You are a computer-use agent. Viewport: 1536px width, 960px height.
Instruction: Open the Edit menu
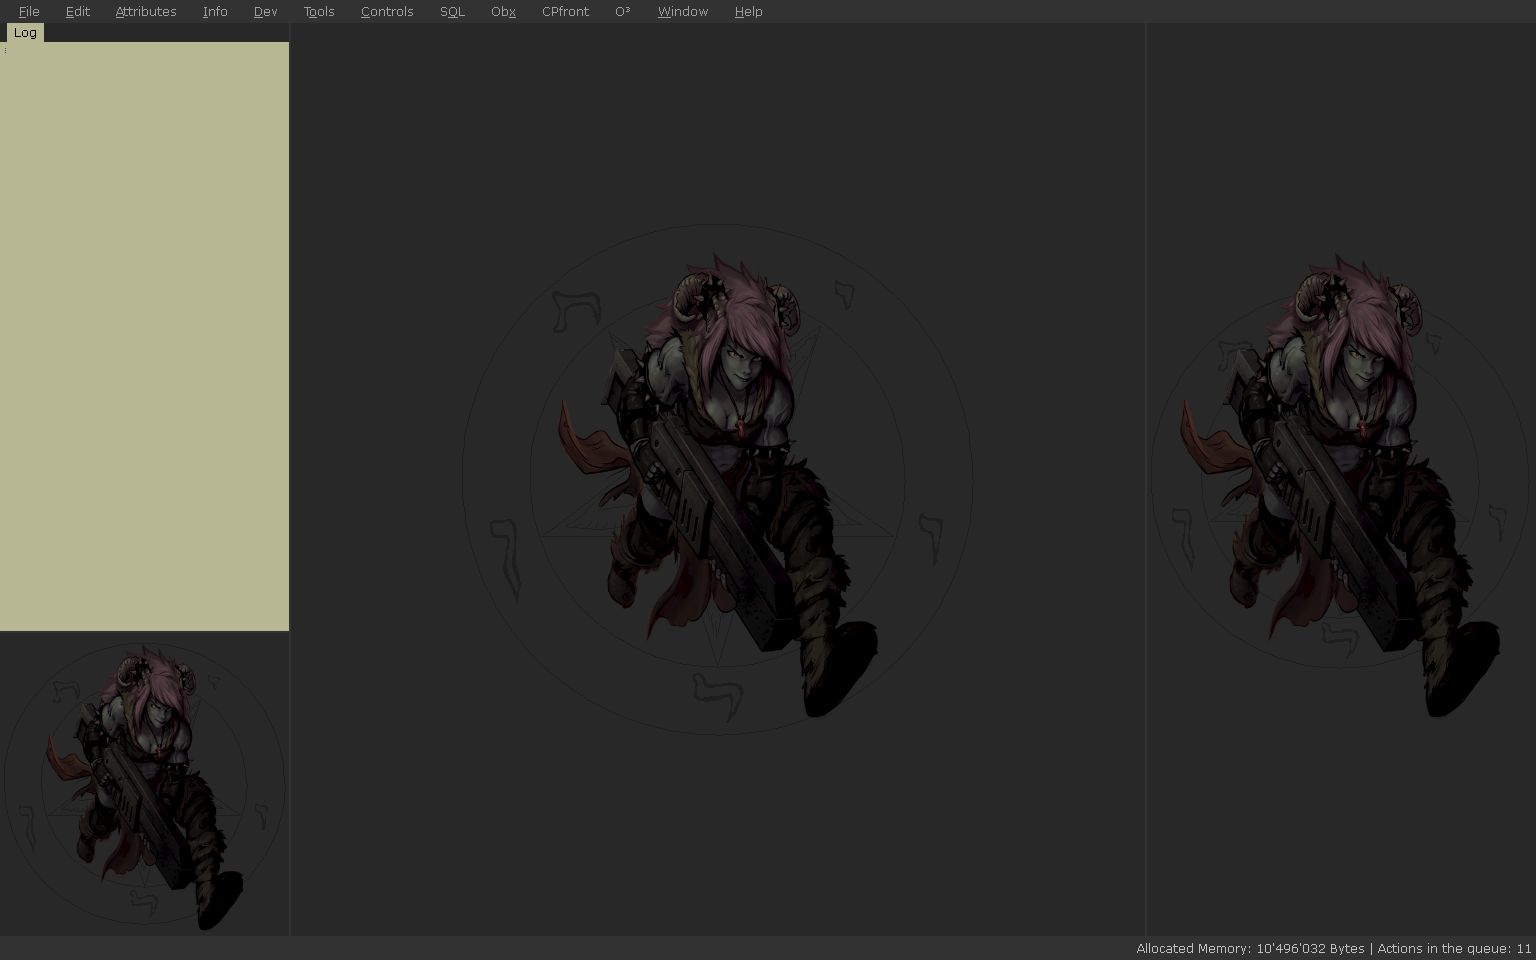pyautogui.click(x=78, y=12)
